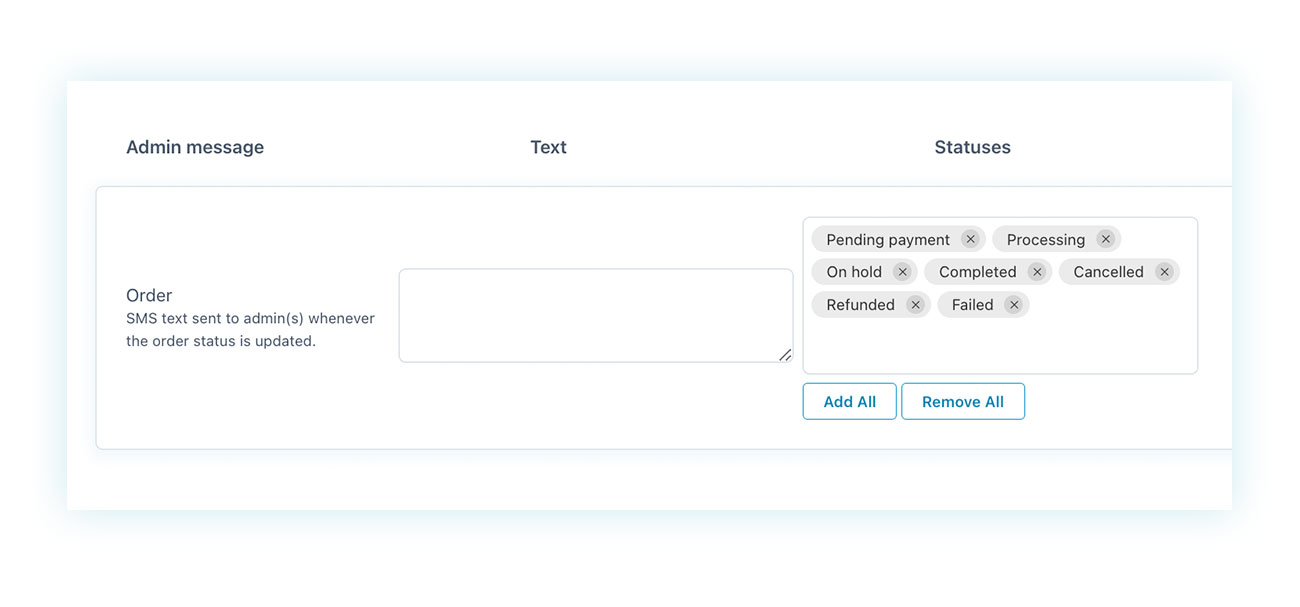Screen dimensions: 1300x607
Task: Remove the Pending payment status tag
Action: (970, 239)
